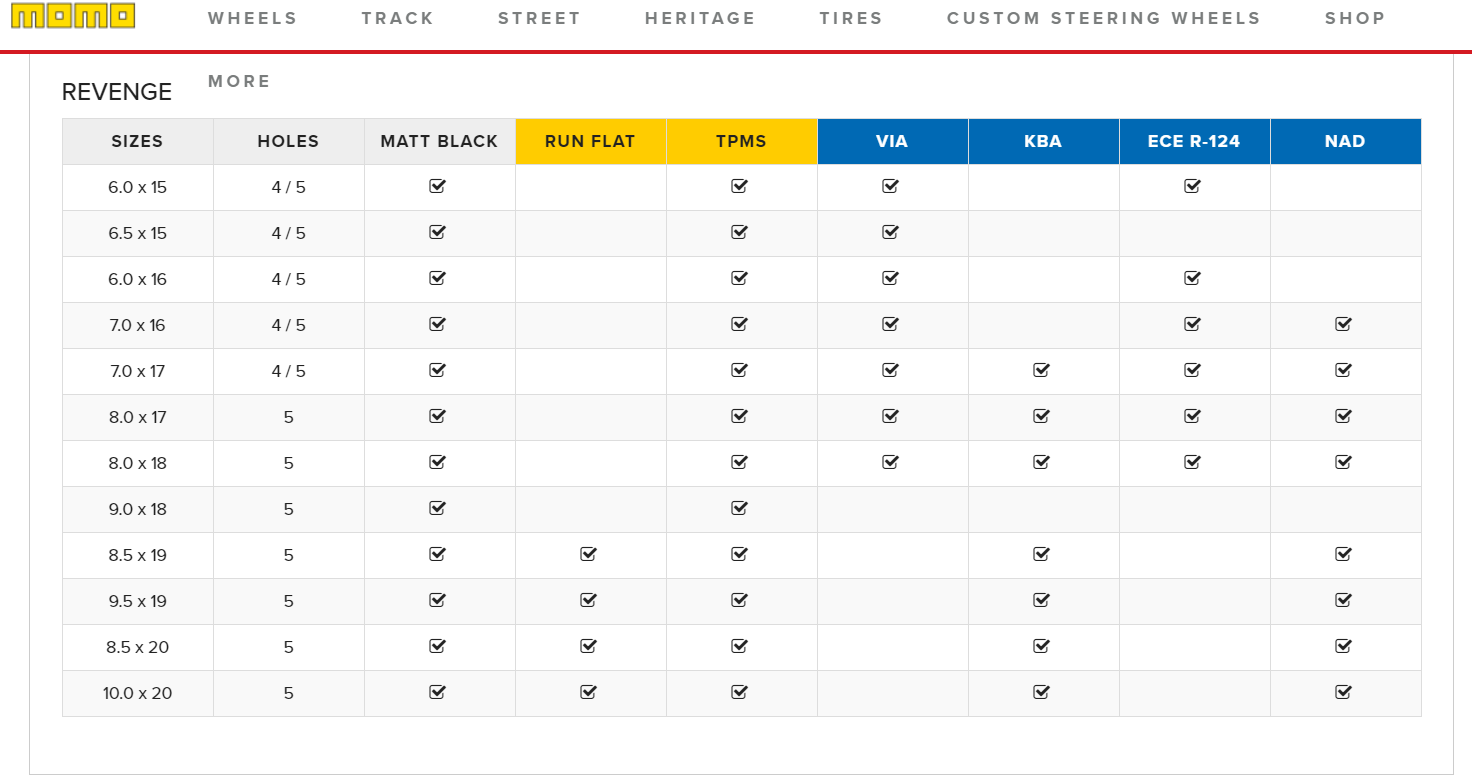The image size is (1472, 782).
Task: Open the More menu item
Action: [x=239, y=81]
